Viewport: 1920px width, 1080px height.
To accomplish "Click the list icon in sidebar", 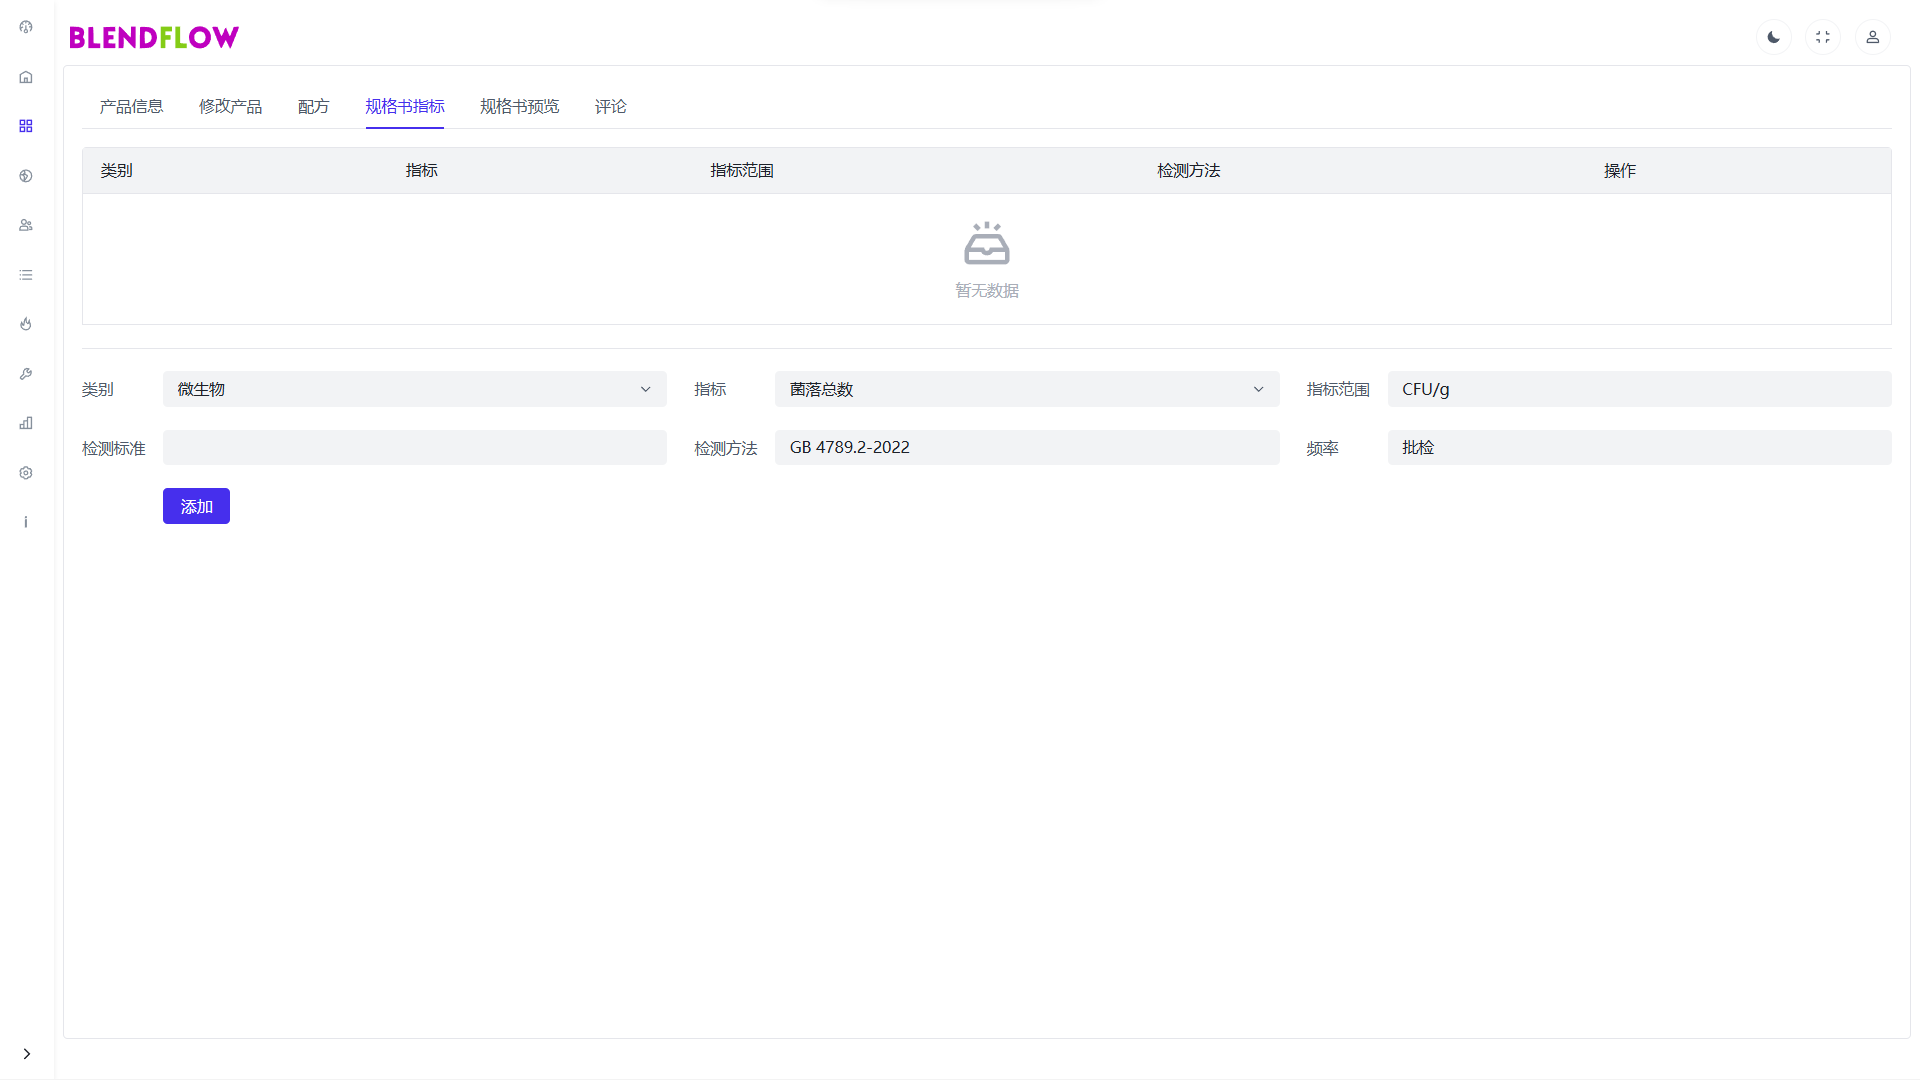I will [x=26, y=275].
